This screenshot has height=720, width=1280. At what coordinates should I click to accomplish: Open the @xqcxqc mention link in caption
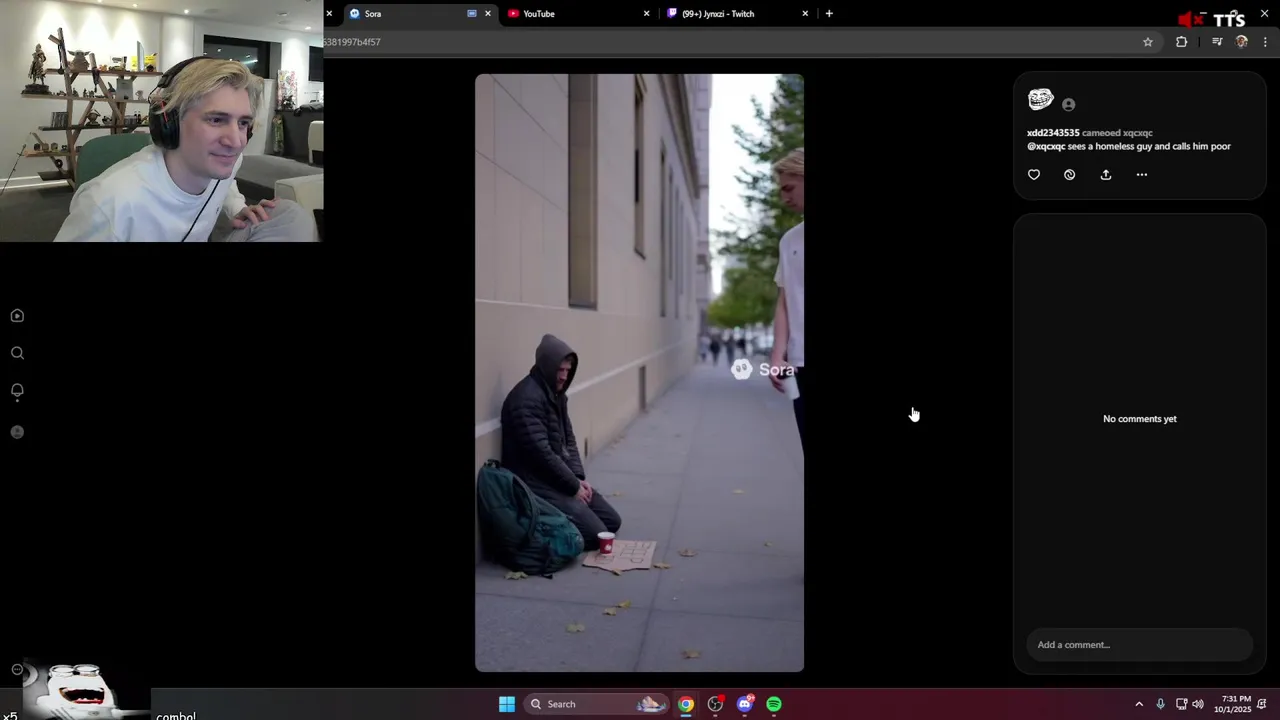click(1046, 146)
